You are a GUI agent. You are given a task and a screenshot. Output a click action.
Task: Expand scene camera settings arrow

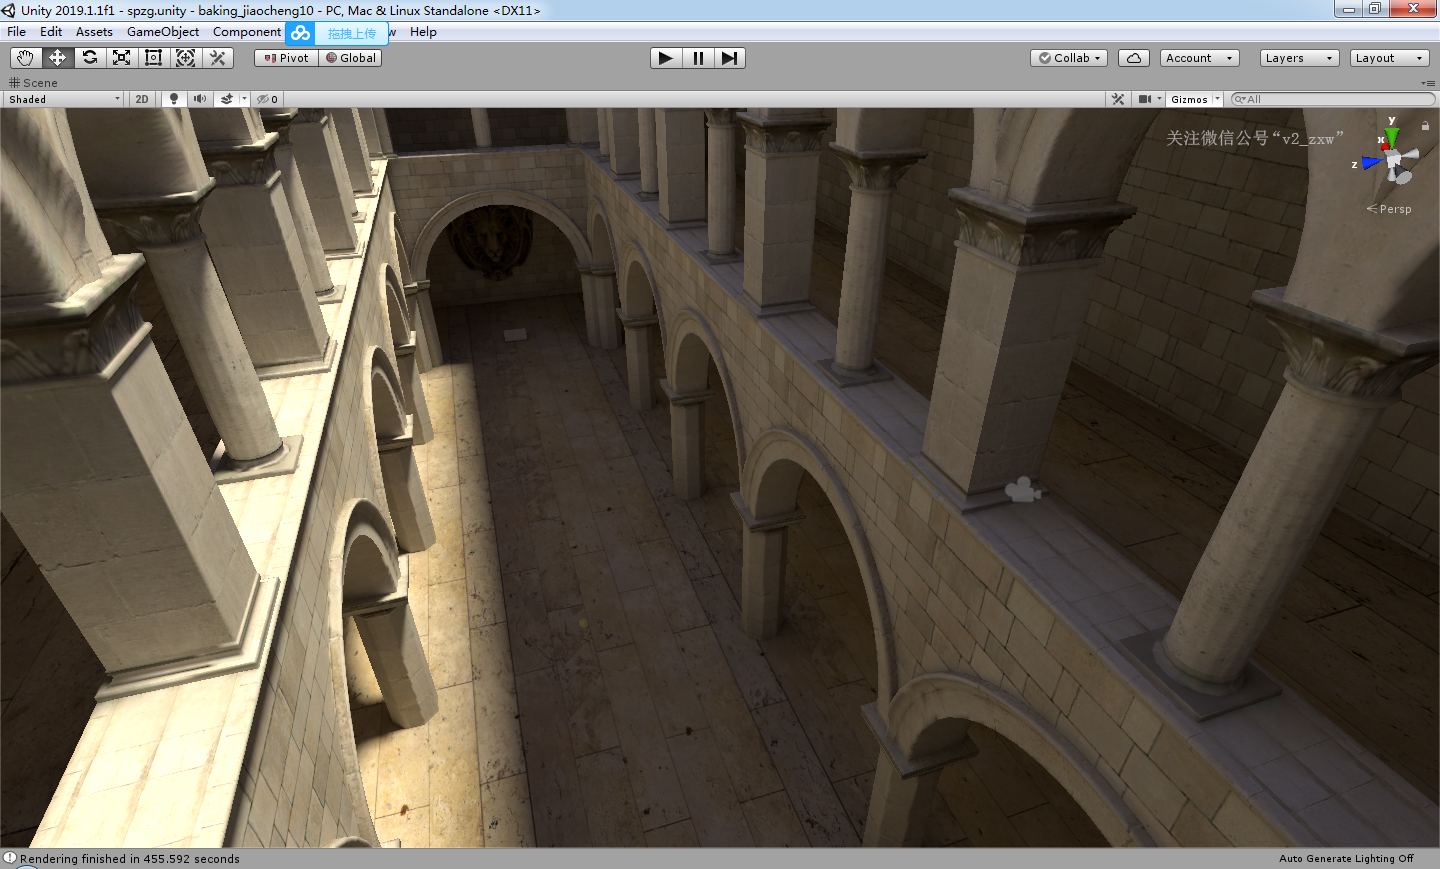(x=1160, y=99)
